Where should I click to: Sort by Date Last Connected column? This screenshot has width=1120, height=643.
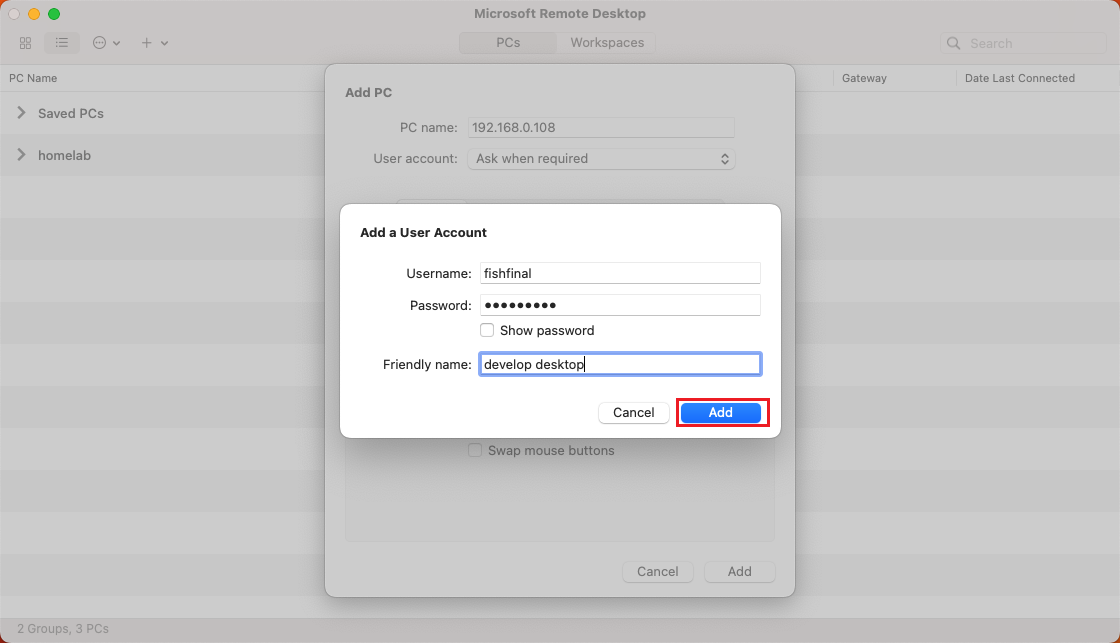click(x=1019, y=79)
